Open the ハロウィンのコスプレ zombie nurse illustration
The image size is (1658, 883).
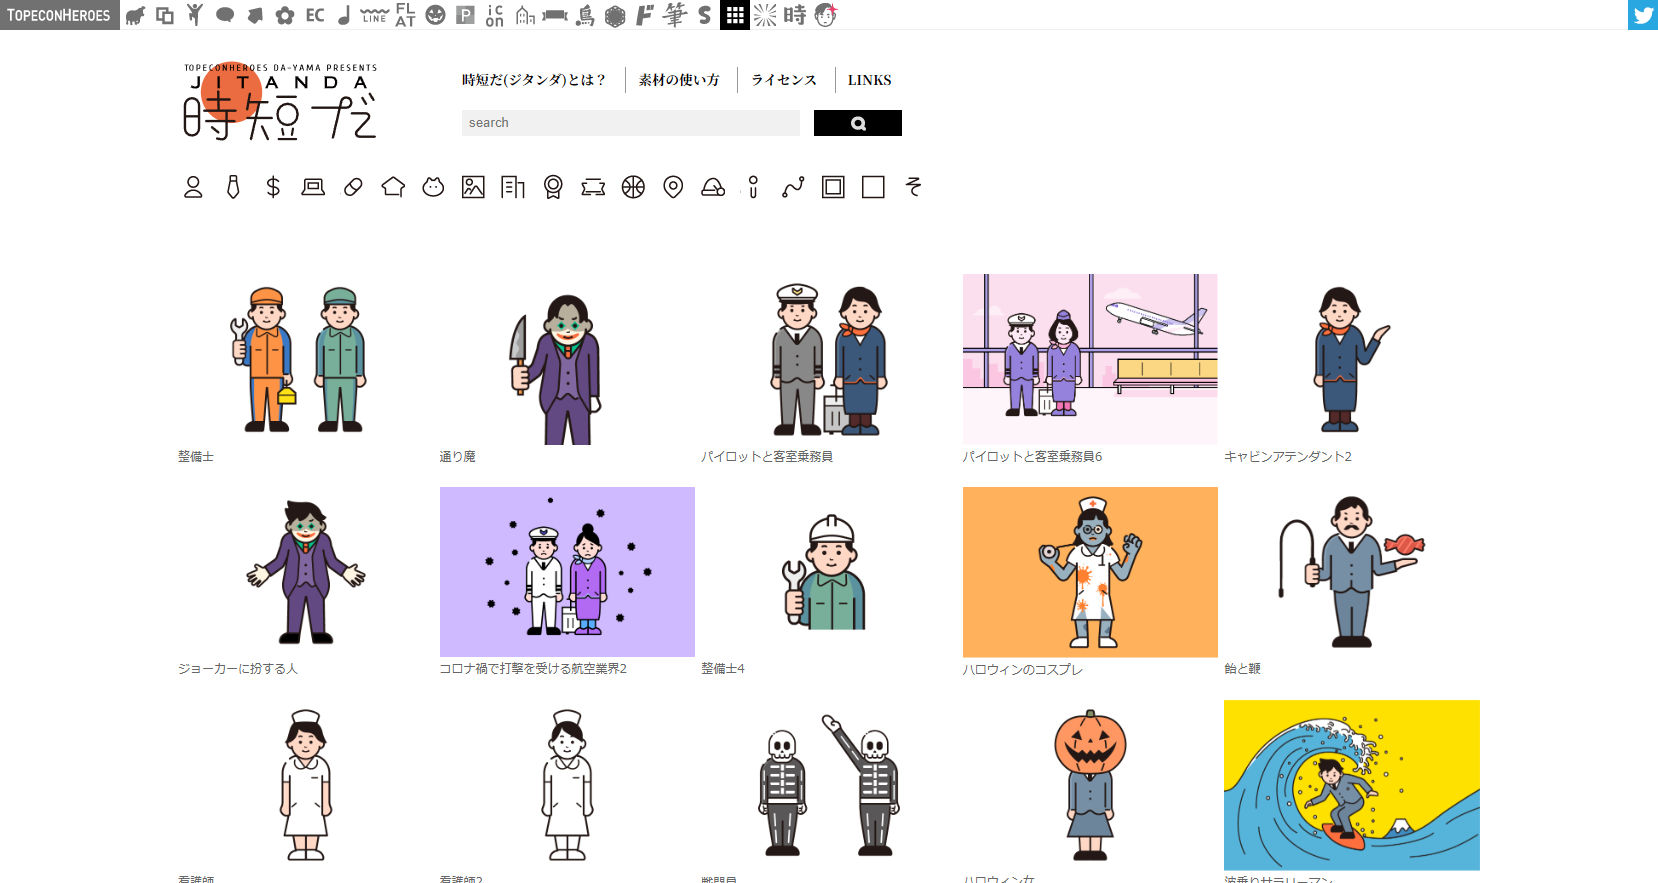click(x=1090, y=572)
